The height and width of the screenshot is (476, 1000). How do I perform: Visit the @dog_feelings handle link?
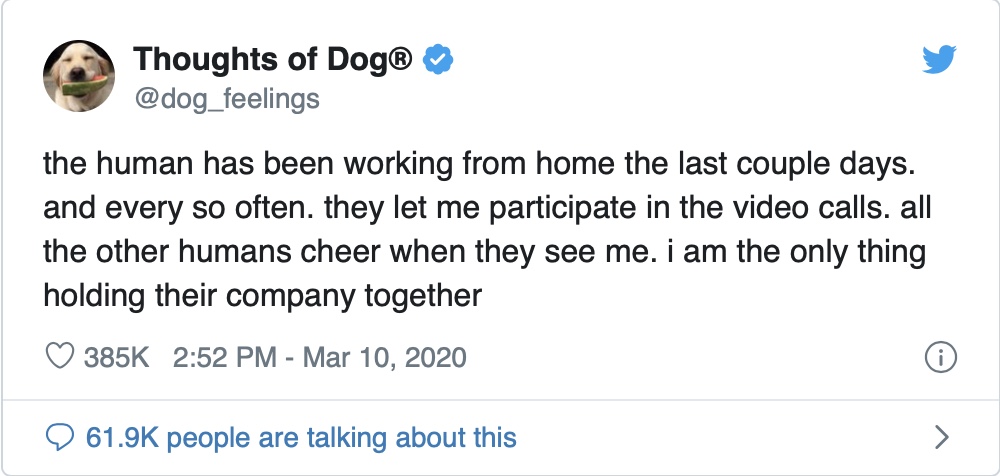tap(226, 97)
